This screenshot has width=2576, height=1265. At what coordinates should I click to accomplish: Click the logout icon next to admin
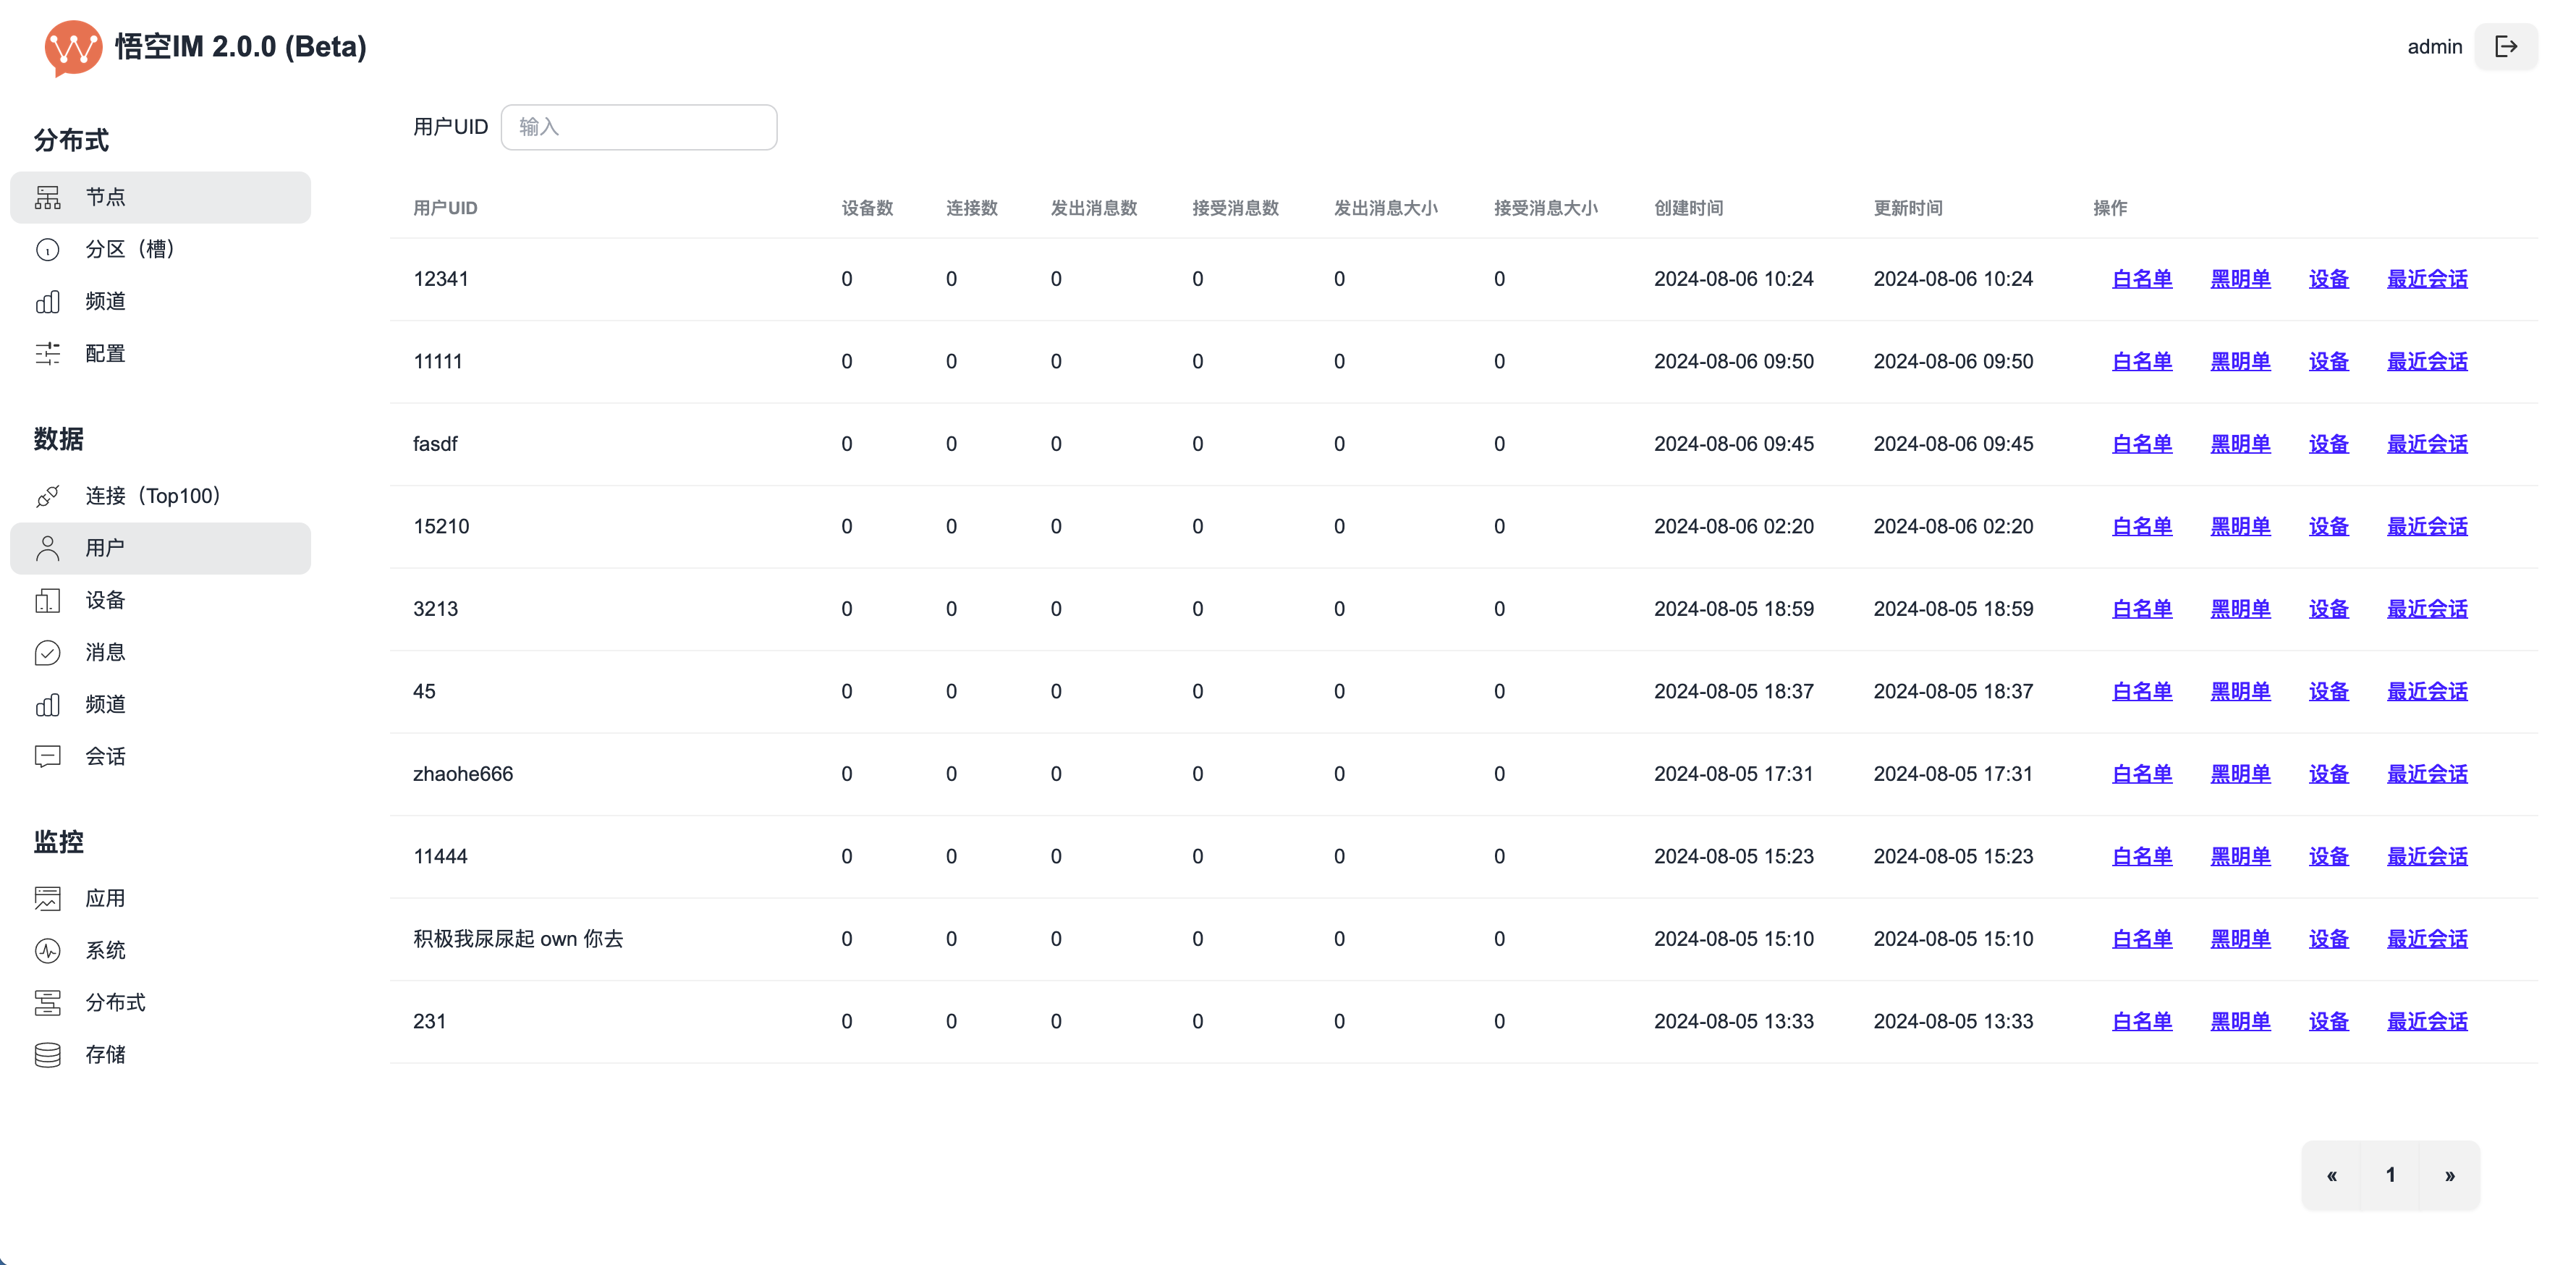tap(2505, 47)
